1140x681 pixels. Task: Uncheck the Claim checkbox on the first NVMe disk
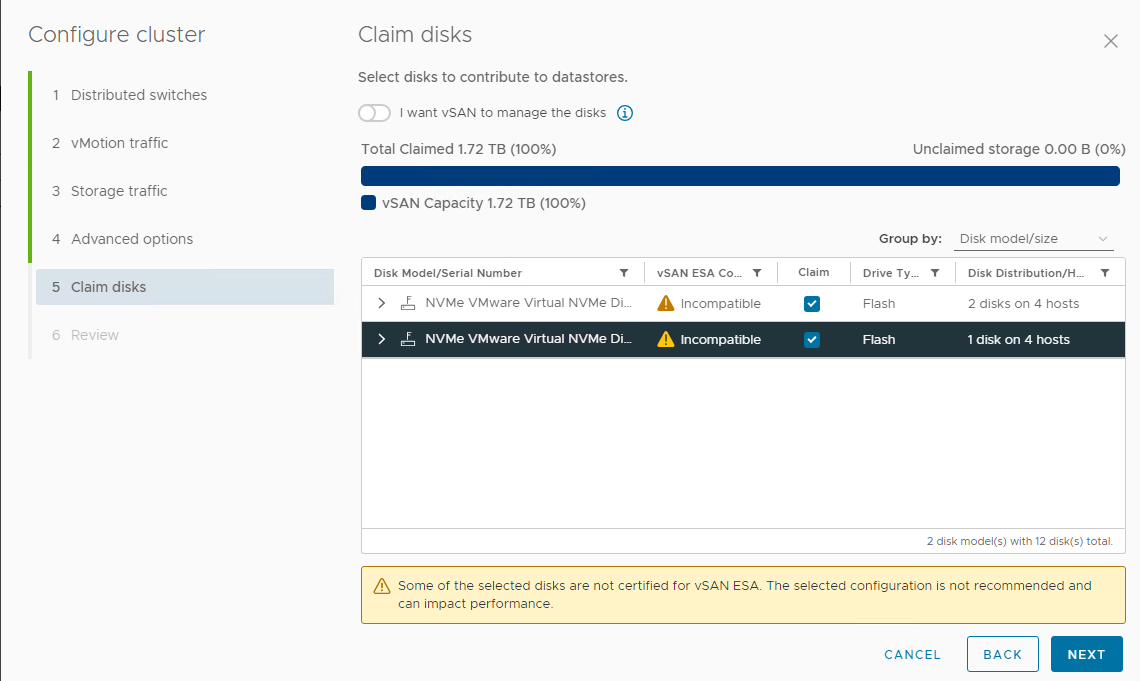click(812, 303)
